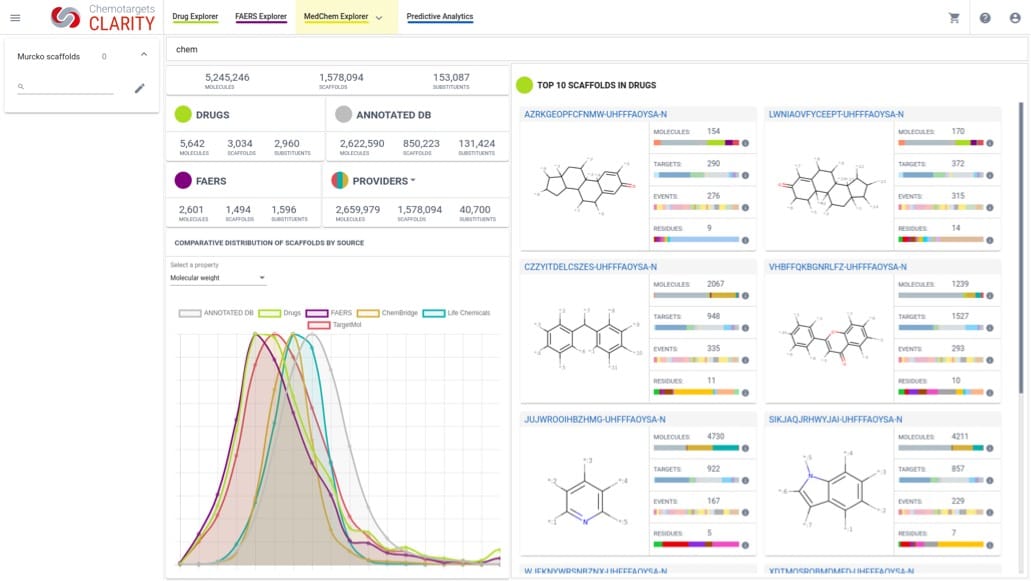This screenshot has height=581, width=1031.
Task: Open the help icon in the header
Action: [x=985, y=16]
